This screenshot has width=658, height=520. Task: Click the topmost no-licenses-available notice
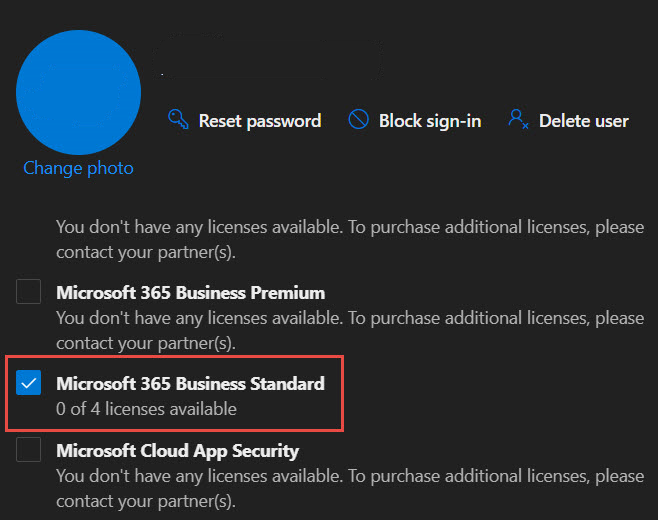(350, 227)
